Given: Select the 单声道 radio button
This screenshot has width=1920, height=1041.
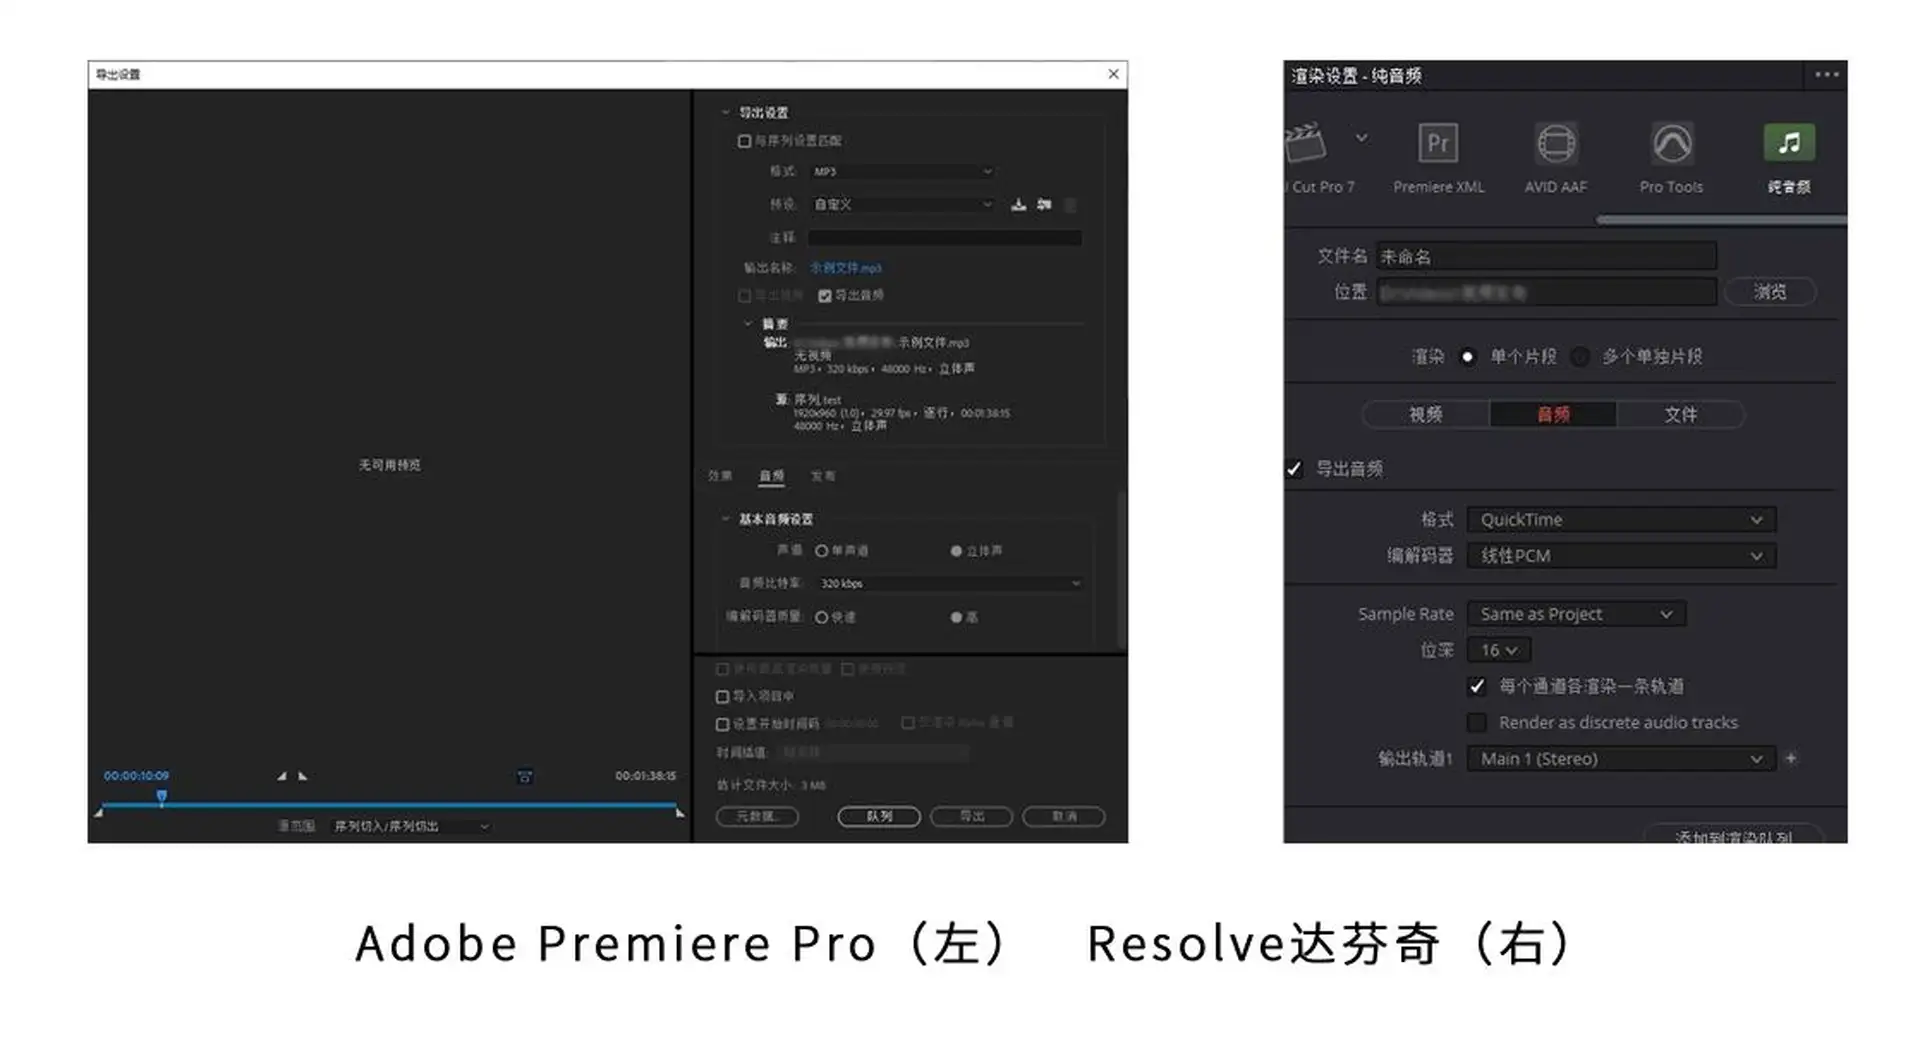Looking at the screenshot, I should (822, 551).
